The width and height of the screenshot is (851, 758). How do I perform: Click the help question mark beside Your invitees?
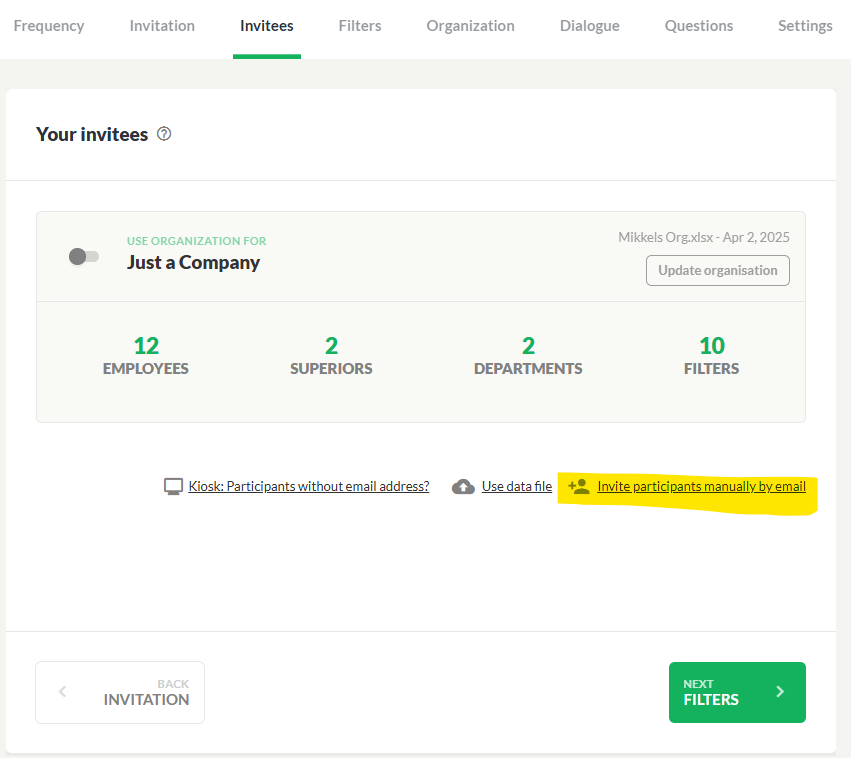click(x=164, y=133)
